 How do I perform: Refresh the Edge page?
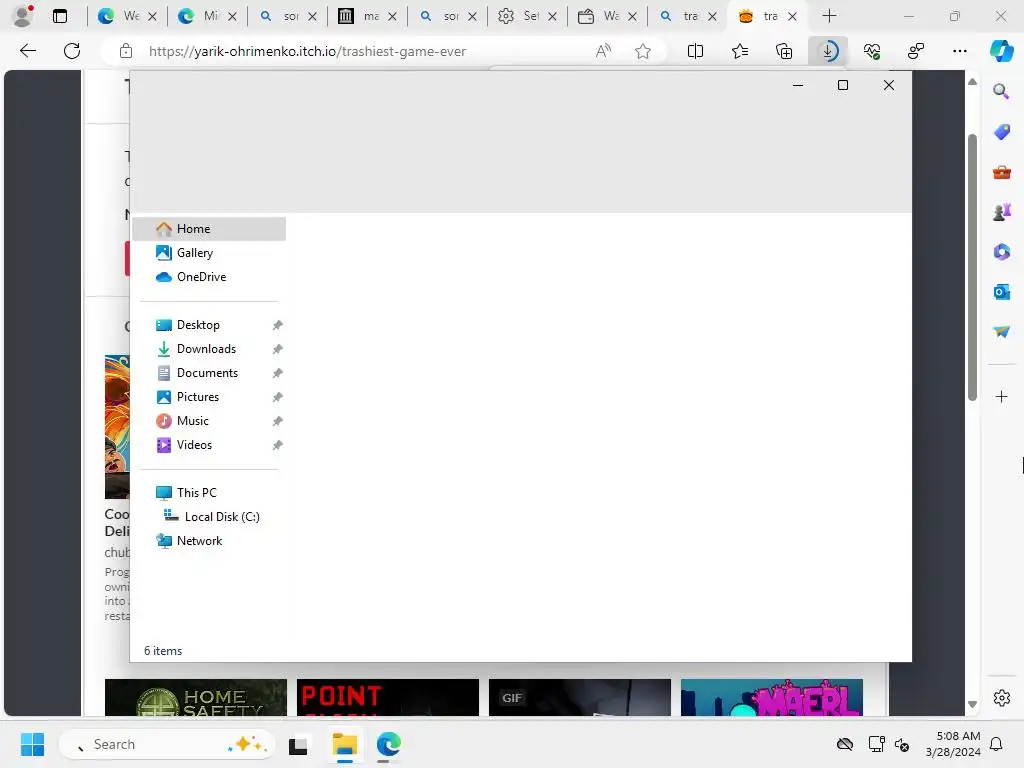pos(72,51)
